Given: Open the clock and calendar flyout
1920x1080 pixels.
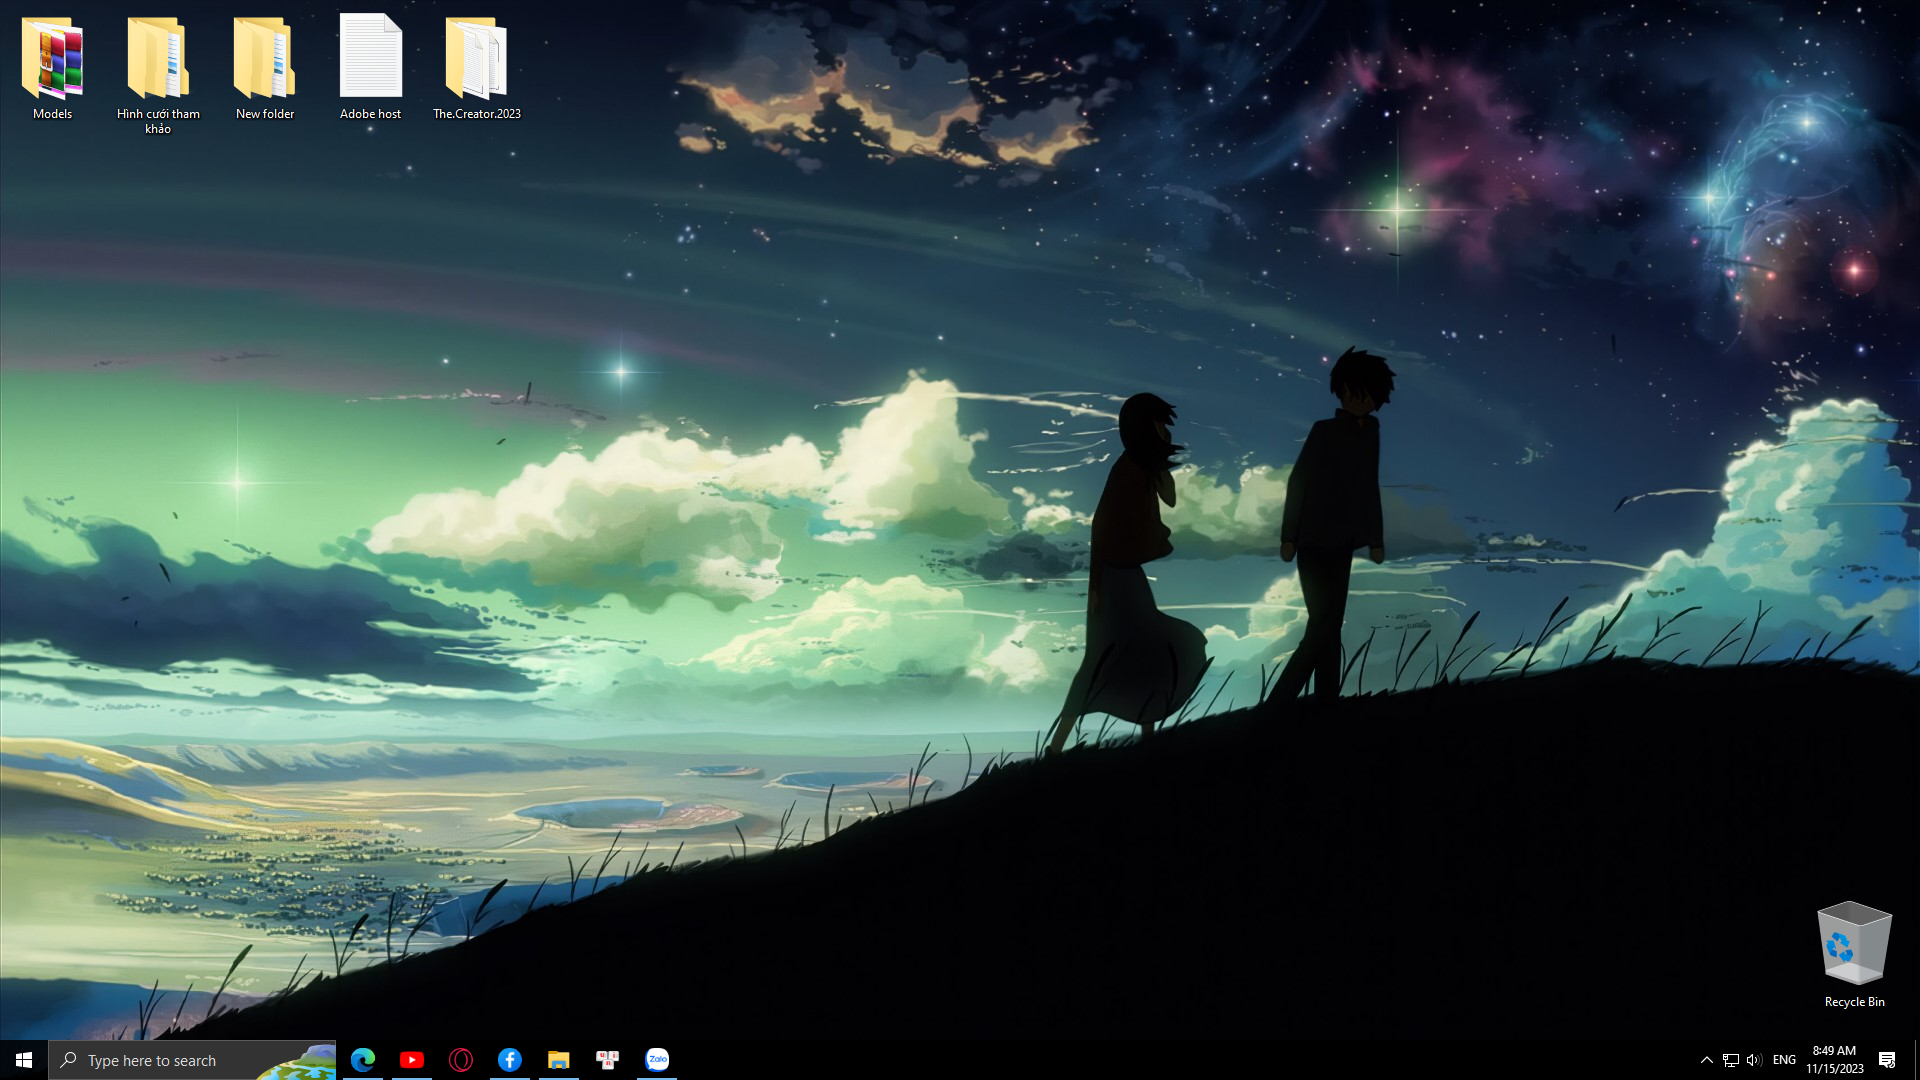Looking at the screenshot, I should (1834, 1060).
